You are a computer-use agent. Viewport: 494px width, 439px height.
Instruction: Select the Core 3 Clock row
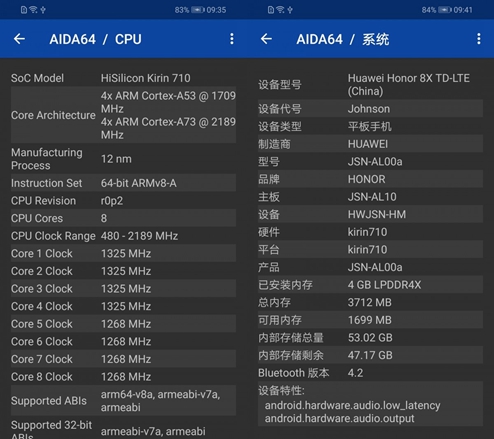pyautogui.click(x=123, y=289)
